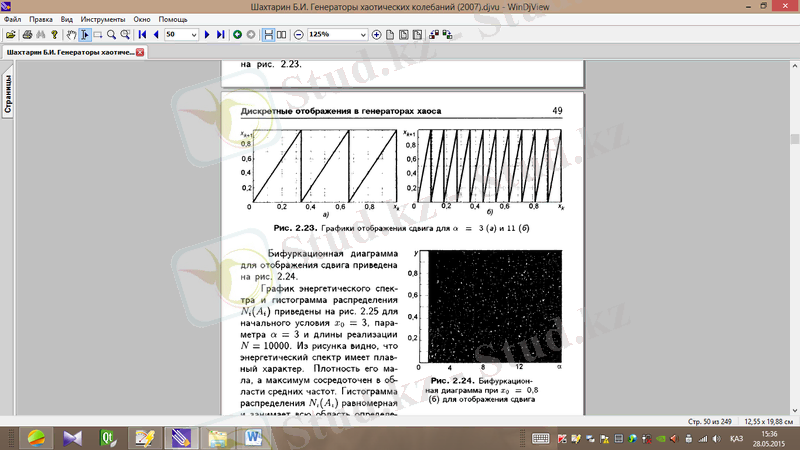Select the Hand pan tool
800x450 pixels.
(x=69, y=34)
